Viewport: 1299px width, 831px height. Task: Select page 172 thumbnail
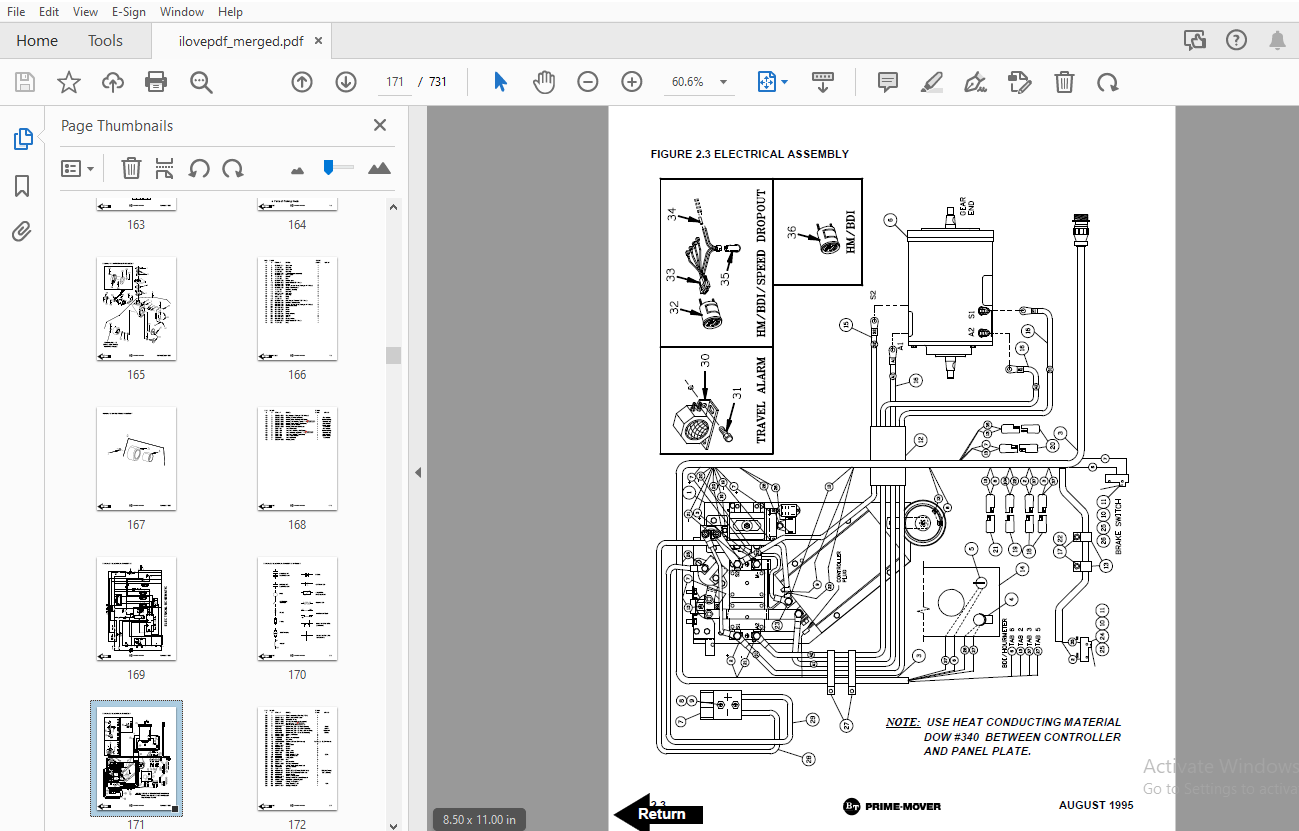(x=297, y=758)
